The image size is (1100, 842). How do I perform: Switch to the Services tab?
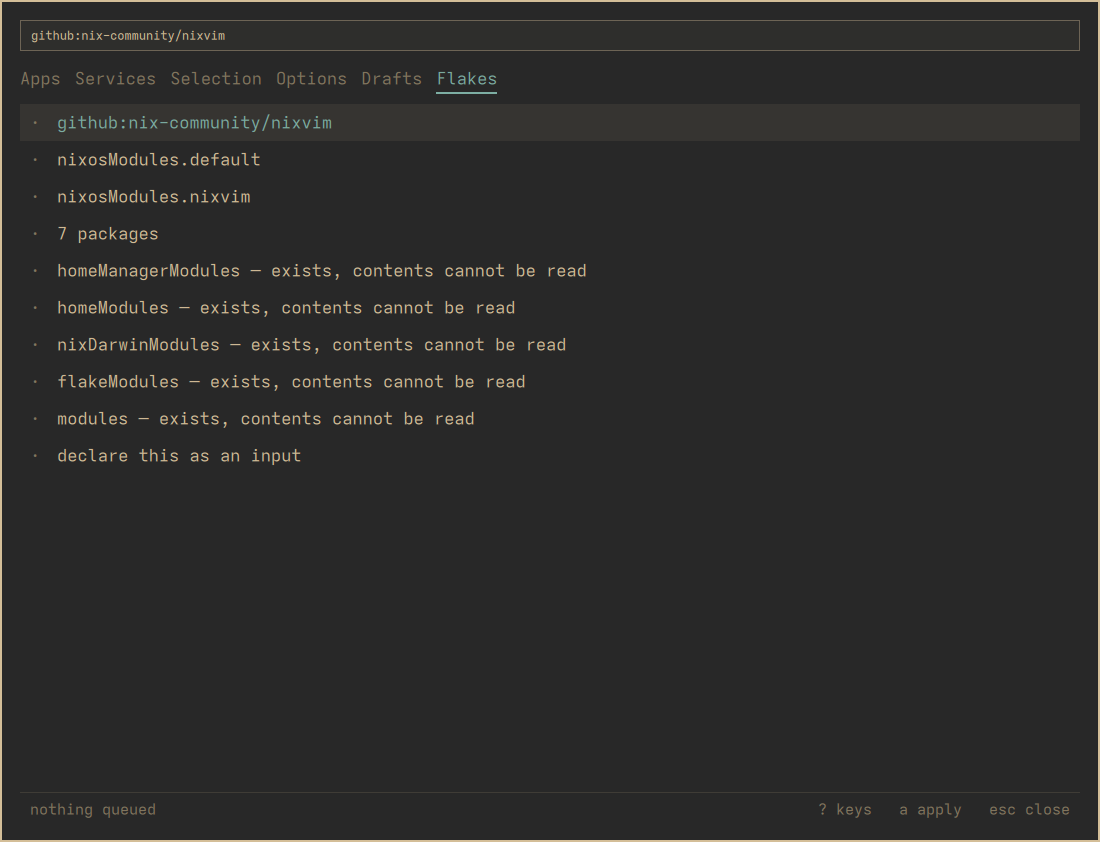coord(116,79)
